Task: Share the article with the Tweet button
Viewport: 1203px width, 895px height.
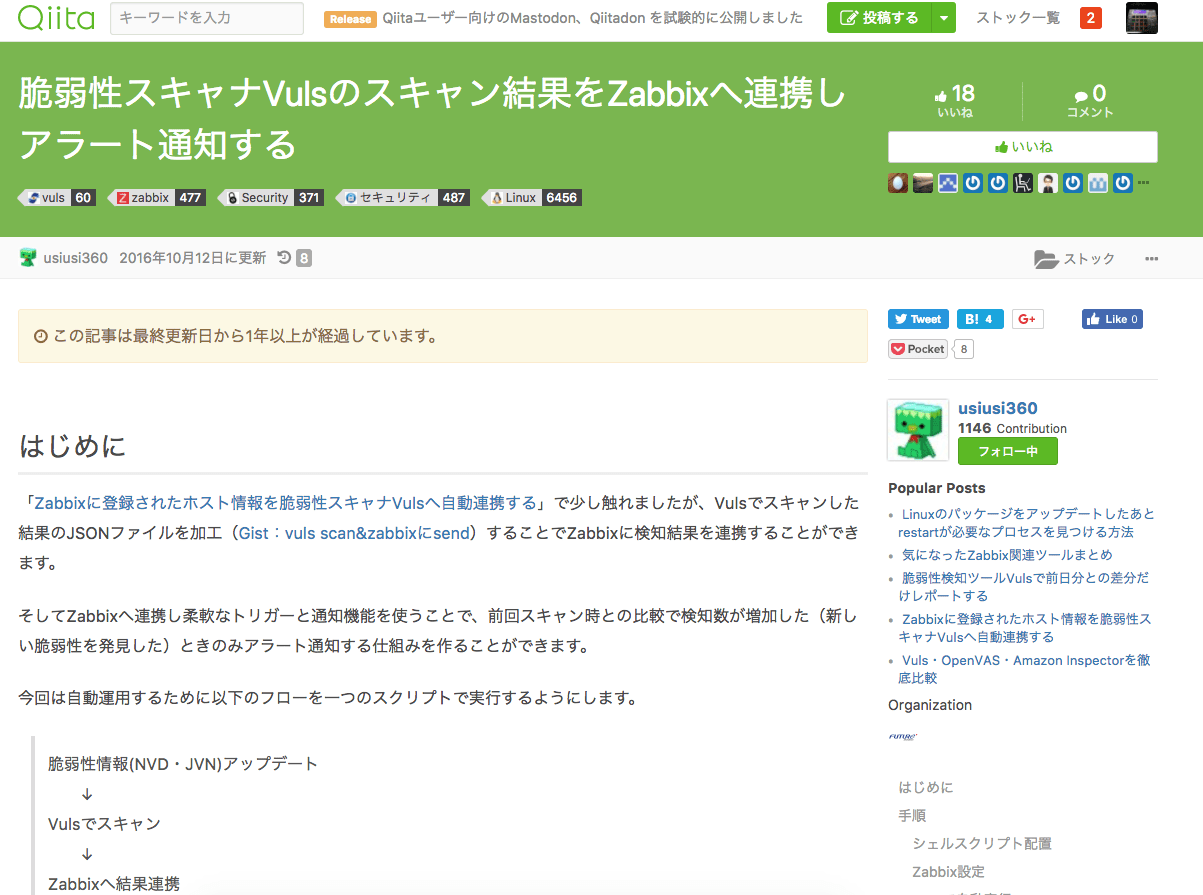Action: pyautogui.click(x=917, y=319)
